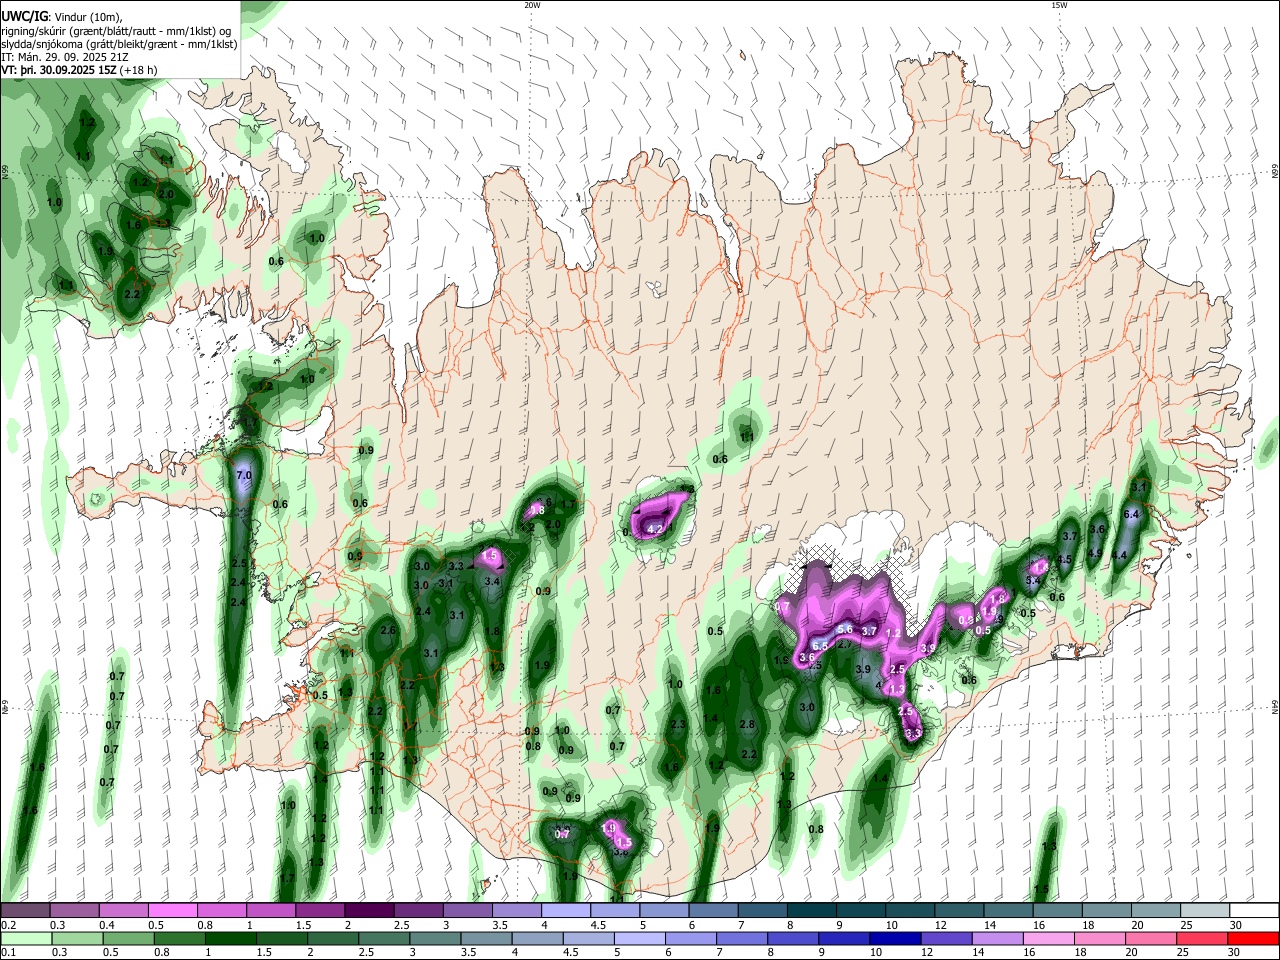Click the 4.9 value on the map
Screen dimensions: 1280x960
[x=1095, y=554]
